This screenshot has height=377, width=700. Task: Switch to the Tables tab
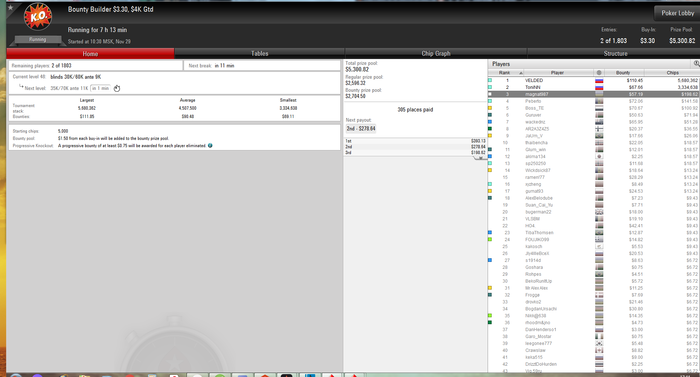coord(259,54)
